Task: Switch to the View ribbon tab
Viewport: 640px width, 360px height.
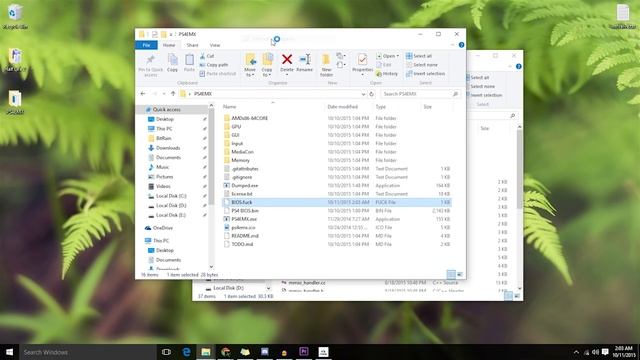Action: click(215, 45)
